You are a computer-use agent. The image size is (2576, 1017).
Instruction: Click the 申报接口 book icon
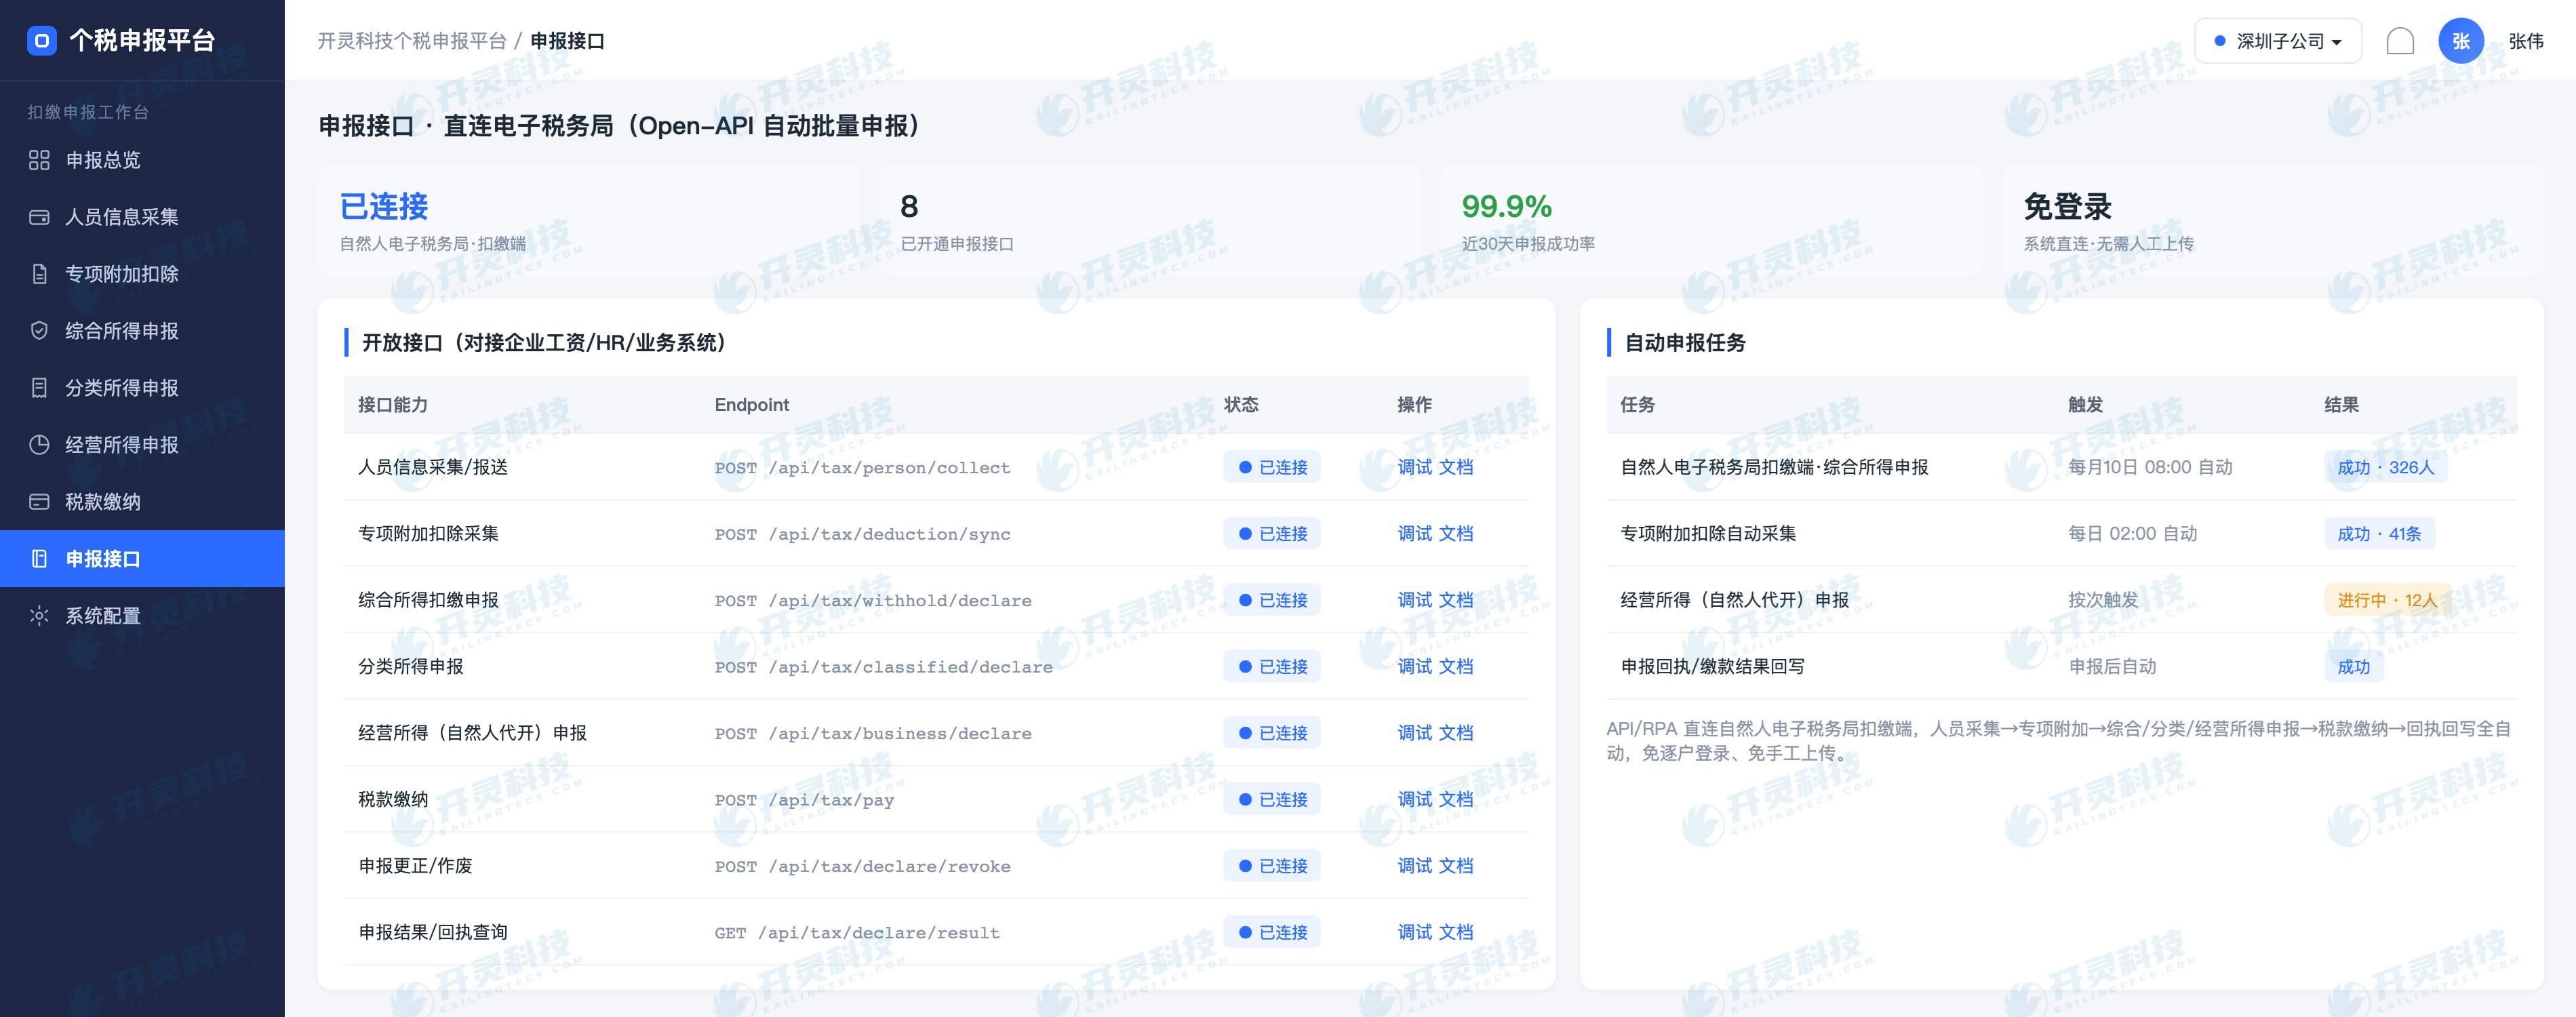point(39,559)
